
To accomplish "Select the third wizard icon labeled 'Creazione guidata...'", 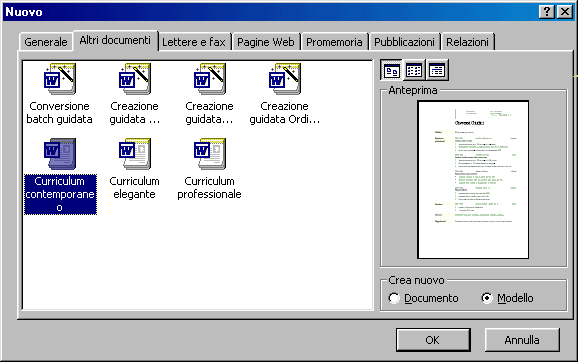I will [x=209, y=79].
